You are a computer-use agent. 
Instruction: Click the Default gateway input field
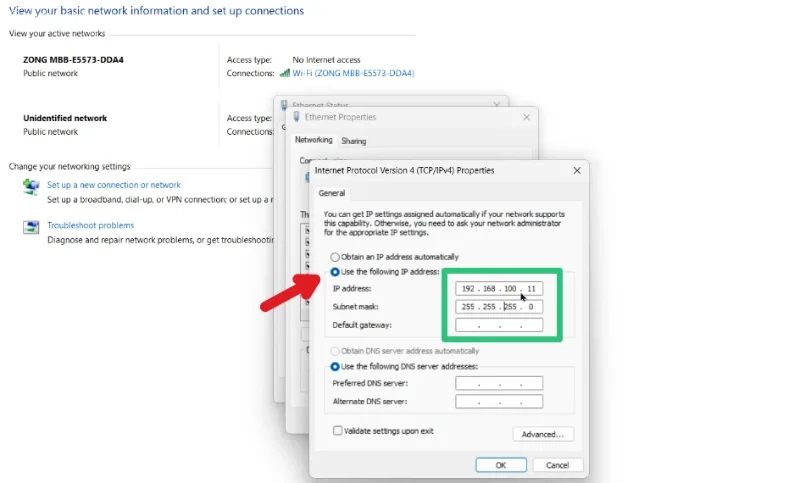pyautogui.click(x=499, y=325)
